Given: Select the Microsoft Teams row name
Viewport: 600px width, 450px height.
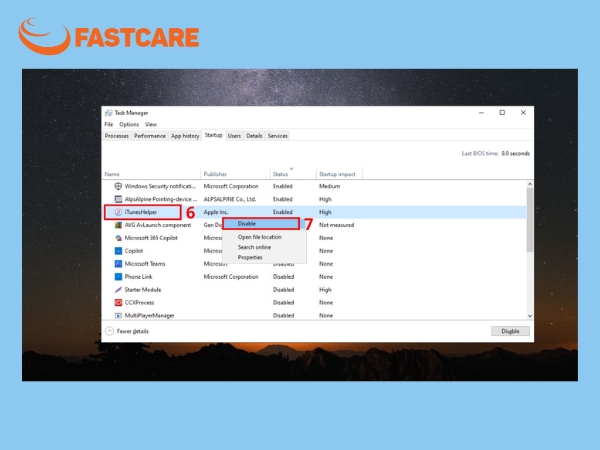Looking at the screenshot, I should pyautogui.click(x=145, y=264).
